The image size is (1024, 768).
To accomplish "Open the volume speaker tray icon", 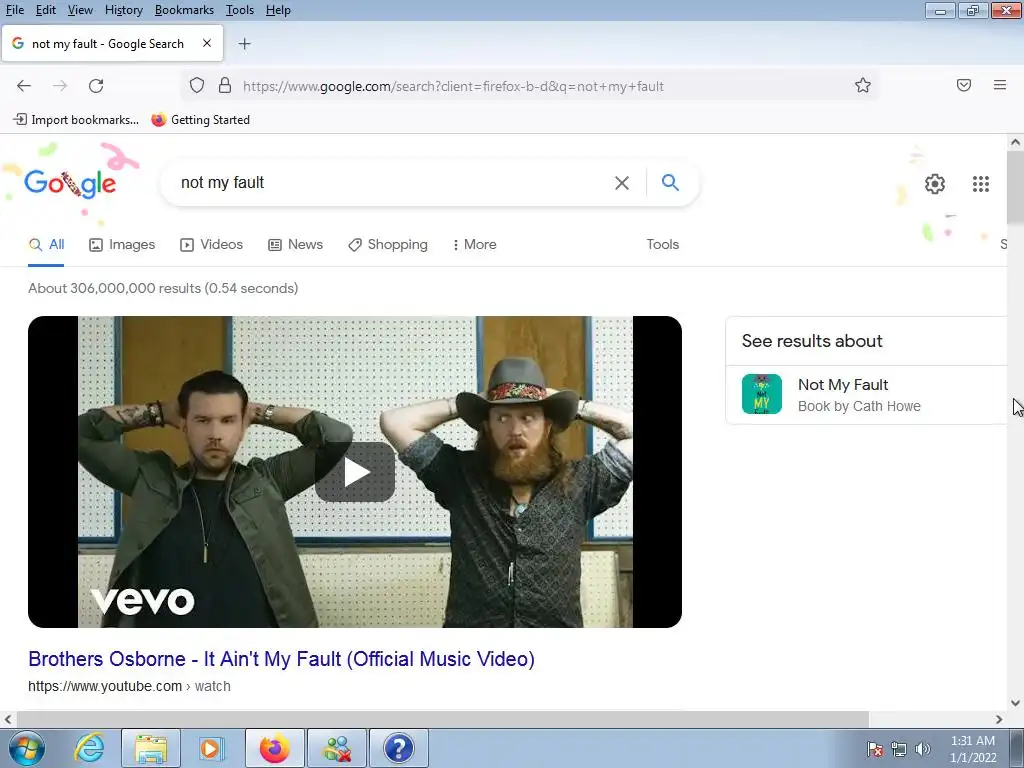I will click(923, 749).
